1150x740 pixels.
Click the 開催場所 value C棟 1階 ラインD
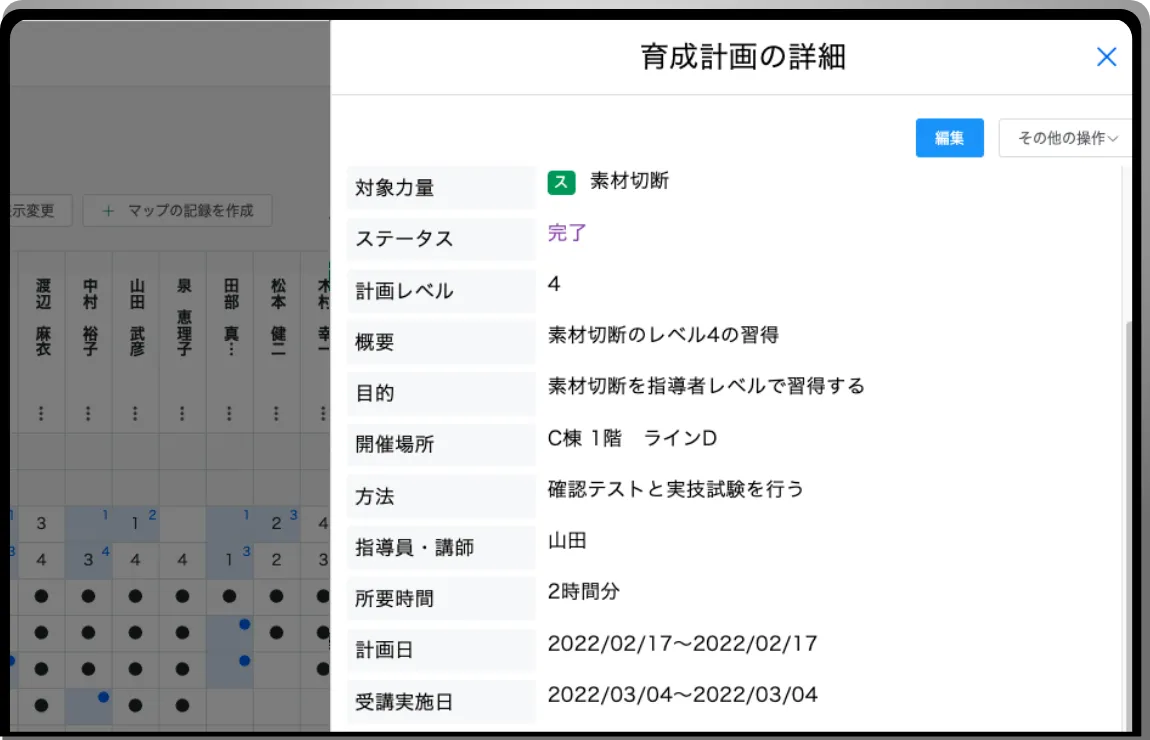[x=632, y=438]
